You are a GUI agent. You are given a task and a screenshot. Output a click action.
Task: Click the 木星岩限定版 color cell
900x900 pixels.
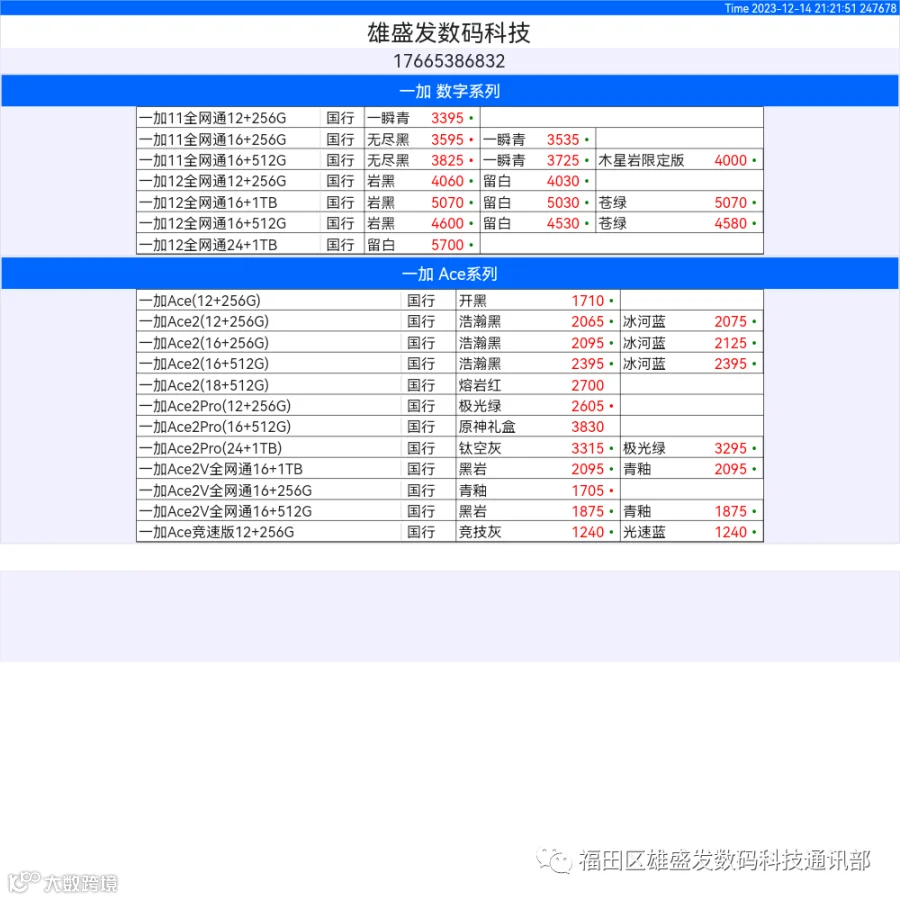[x=641, y=160]
